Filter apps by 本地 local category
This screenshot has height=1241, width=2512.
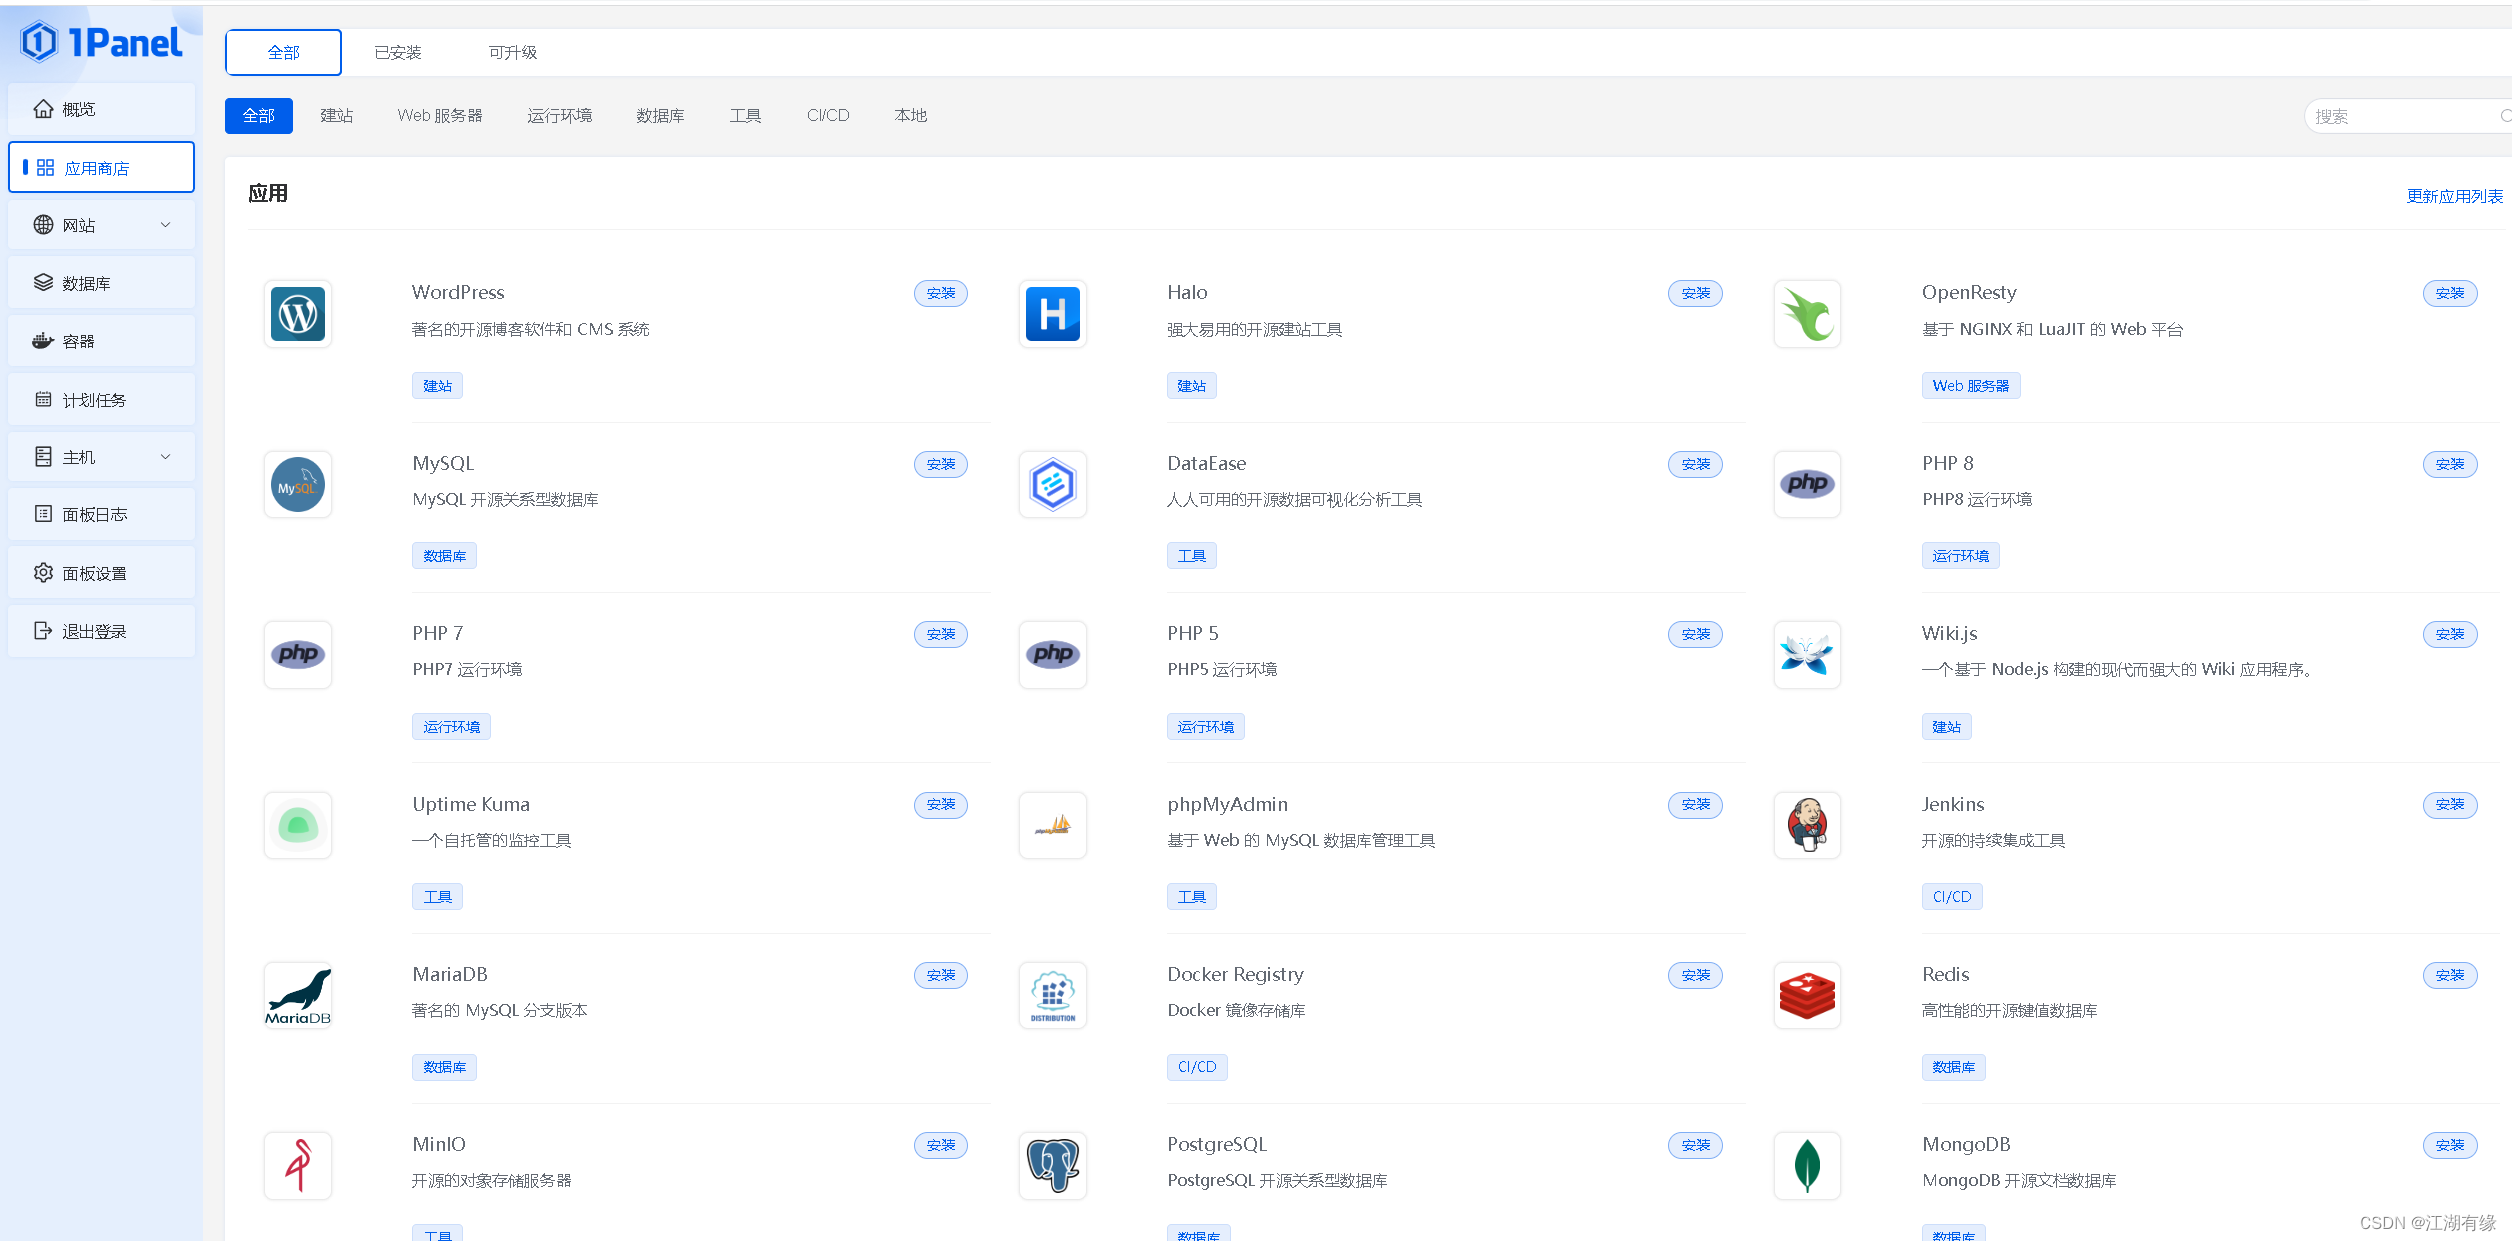click(911, 116)
